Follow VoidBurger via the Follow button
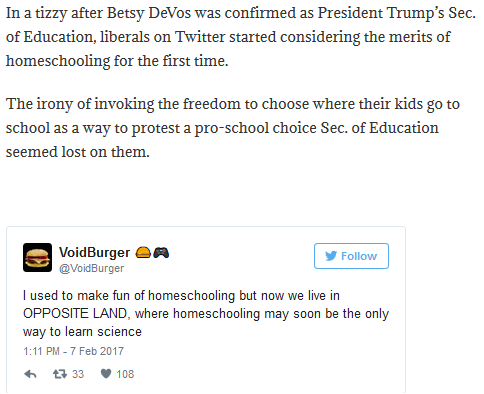 tap(351, 256)
